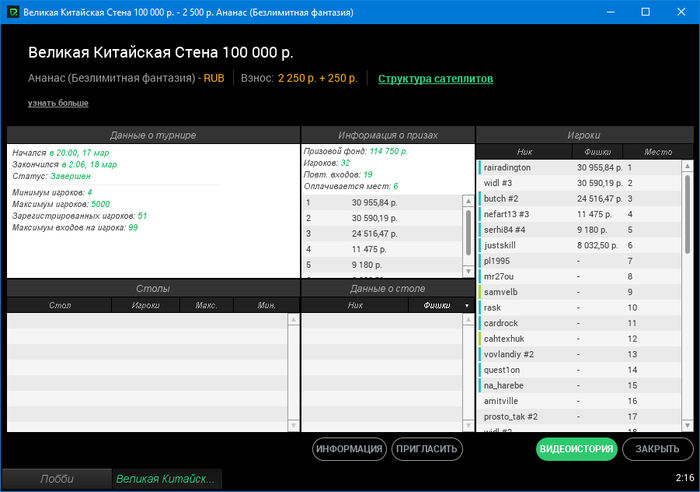Select player vovlandiy #2
Viewport: 700px width, 492px height.
point(579,354)
